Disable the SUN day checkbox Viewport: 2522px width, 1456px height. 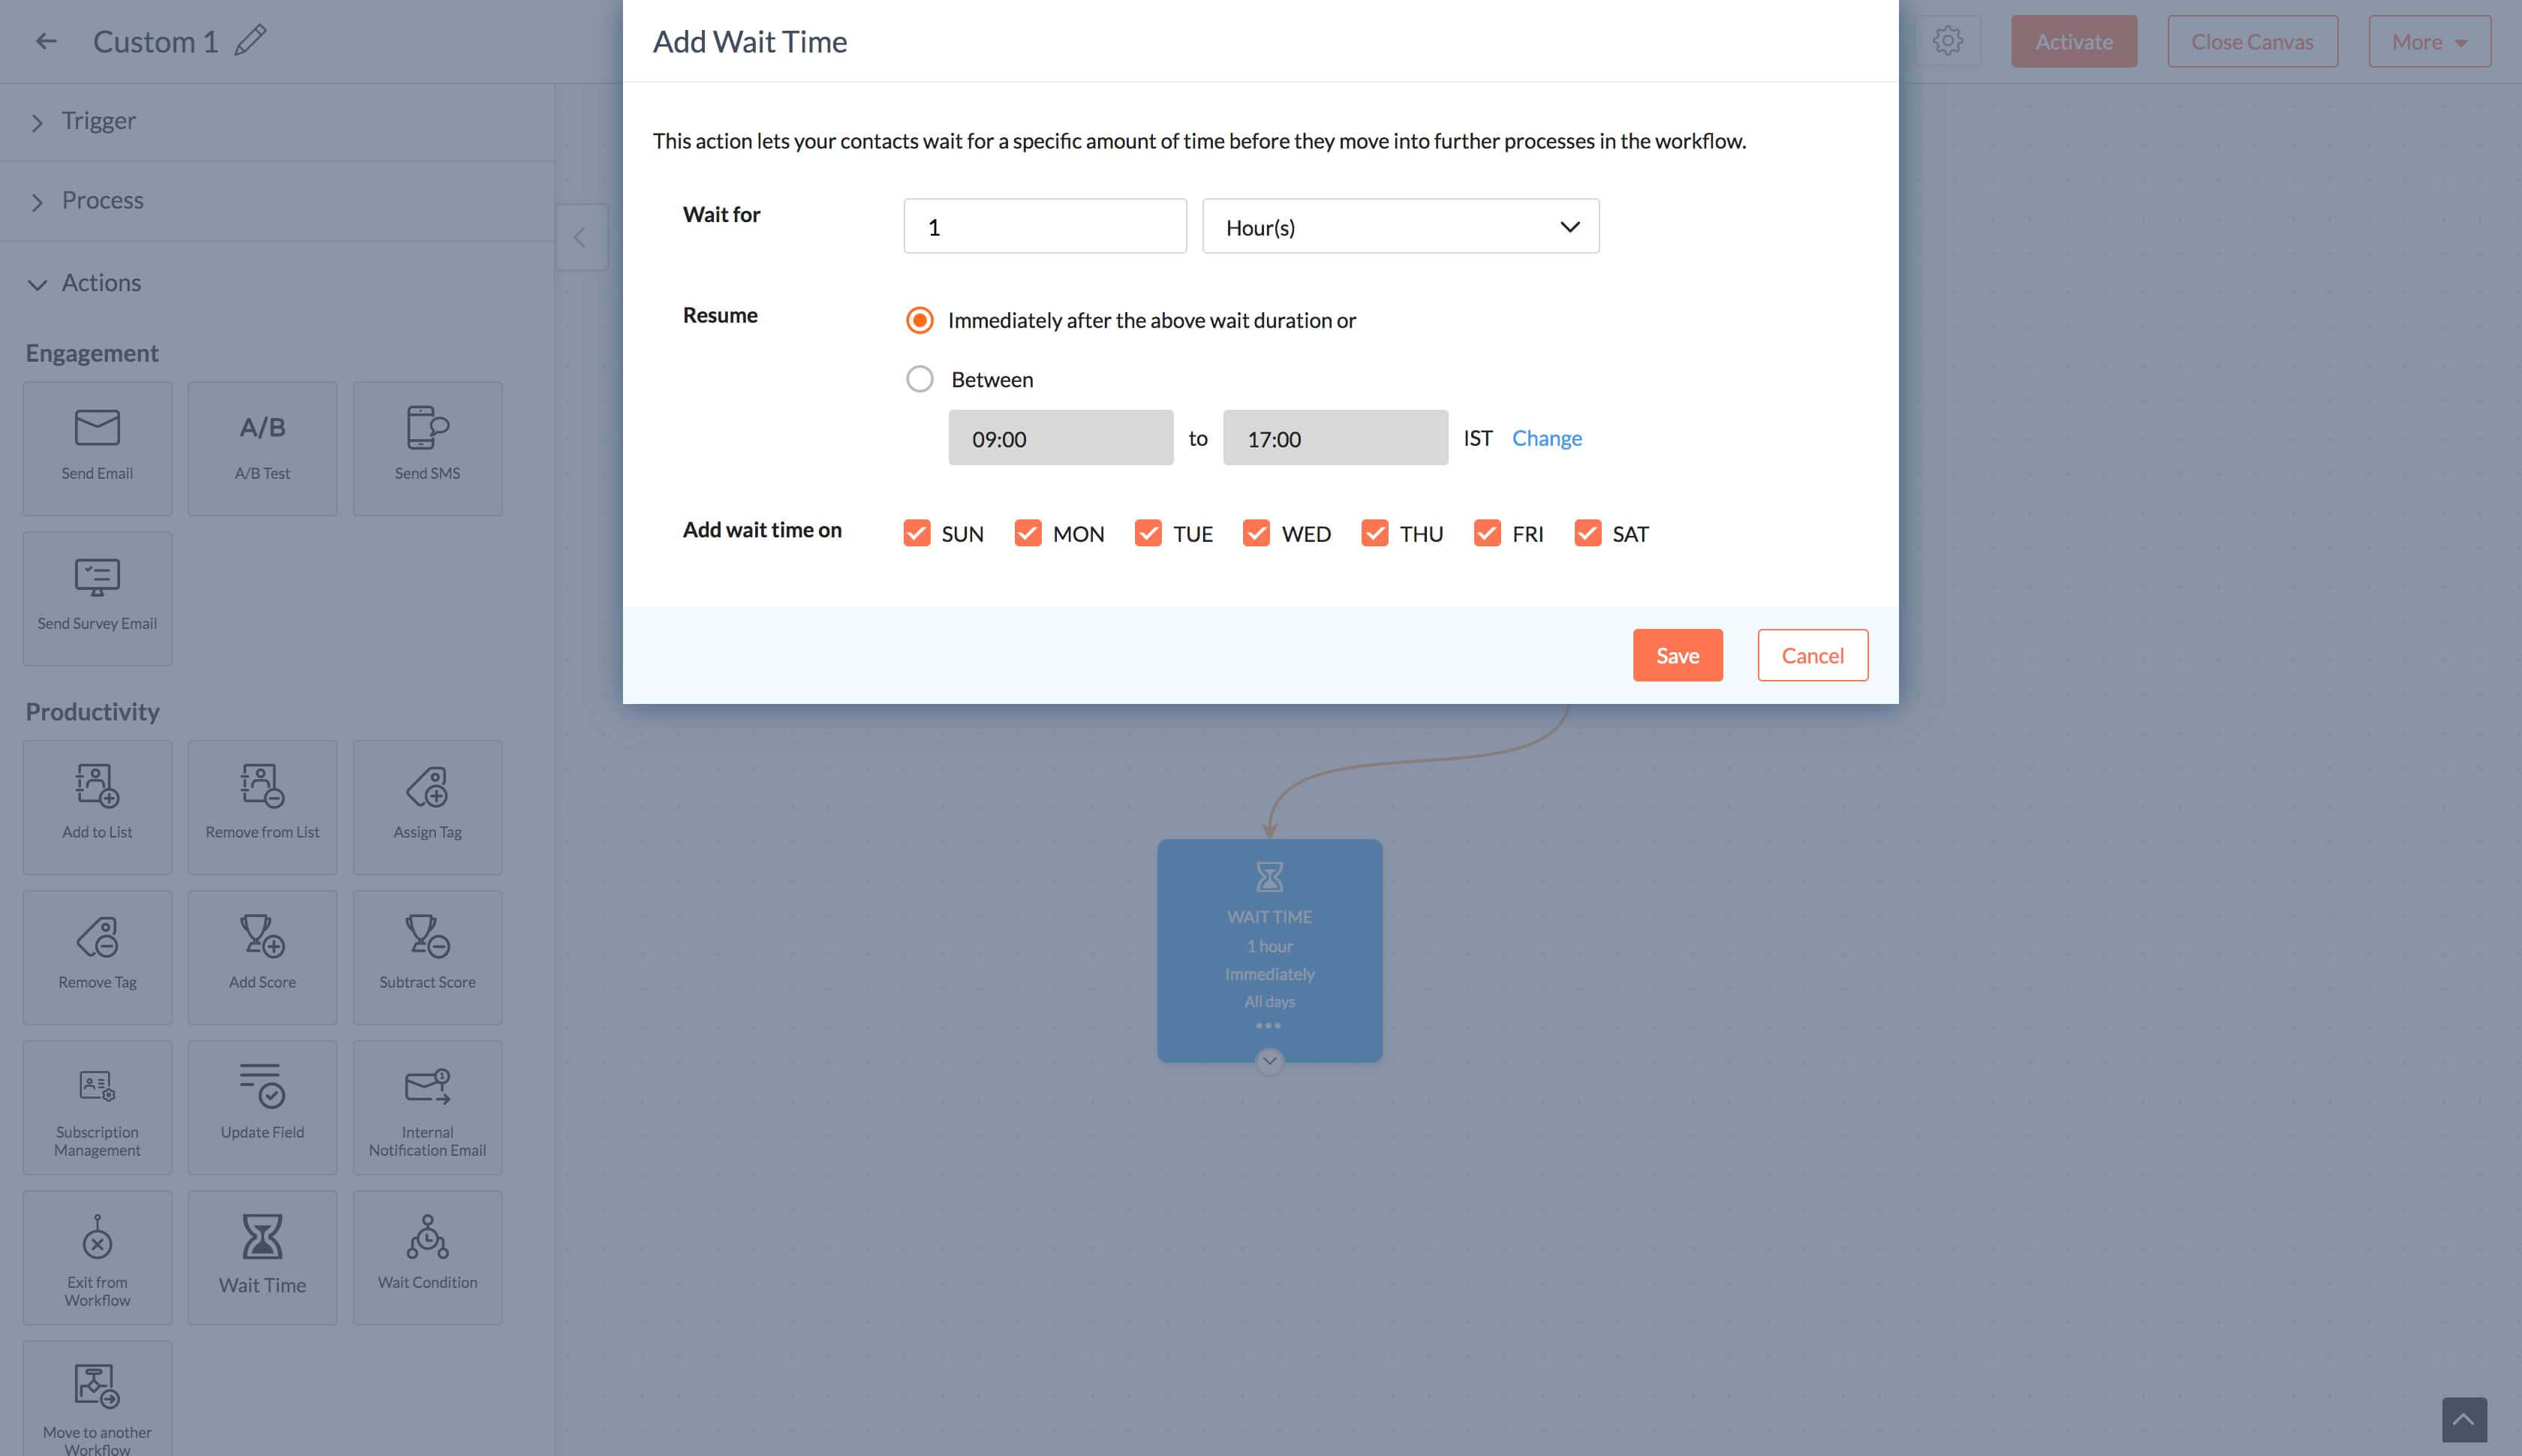click(x=917, y=532)
